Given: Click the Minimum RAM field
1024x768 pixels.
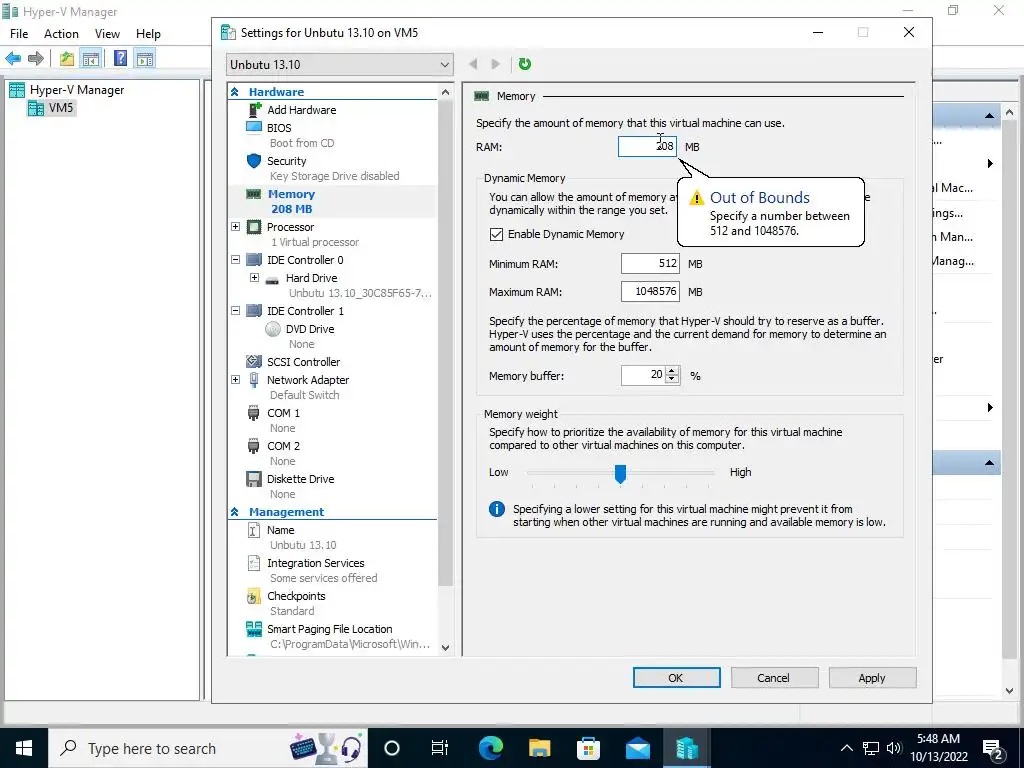Looking at the screenshot, I should tap(650, 264).
